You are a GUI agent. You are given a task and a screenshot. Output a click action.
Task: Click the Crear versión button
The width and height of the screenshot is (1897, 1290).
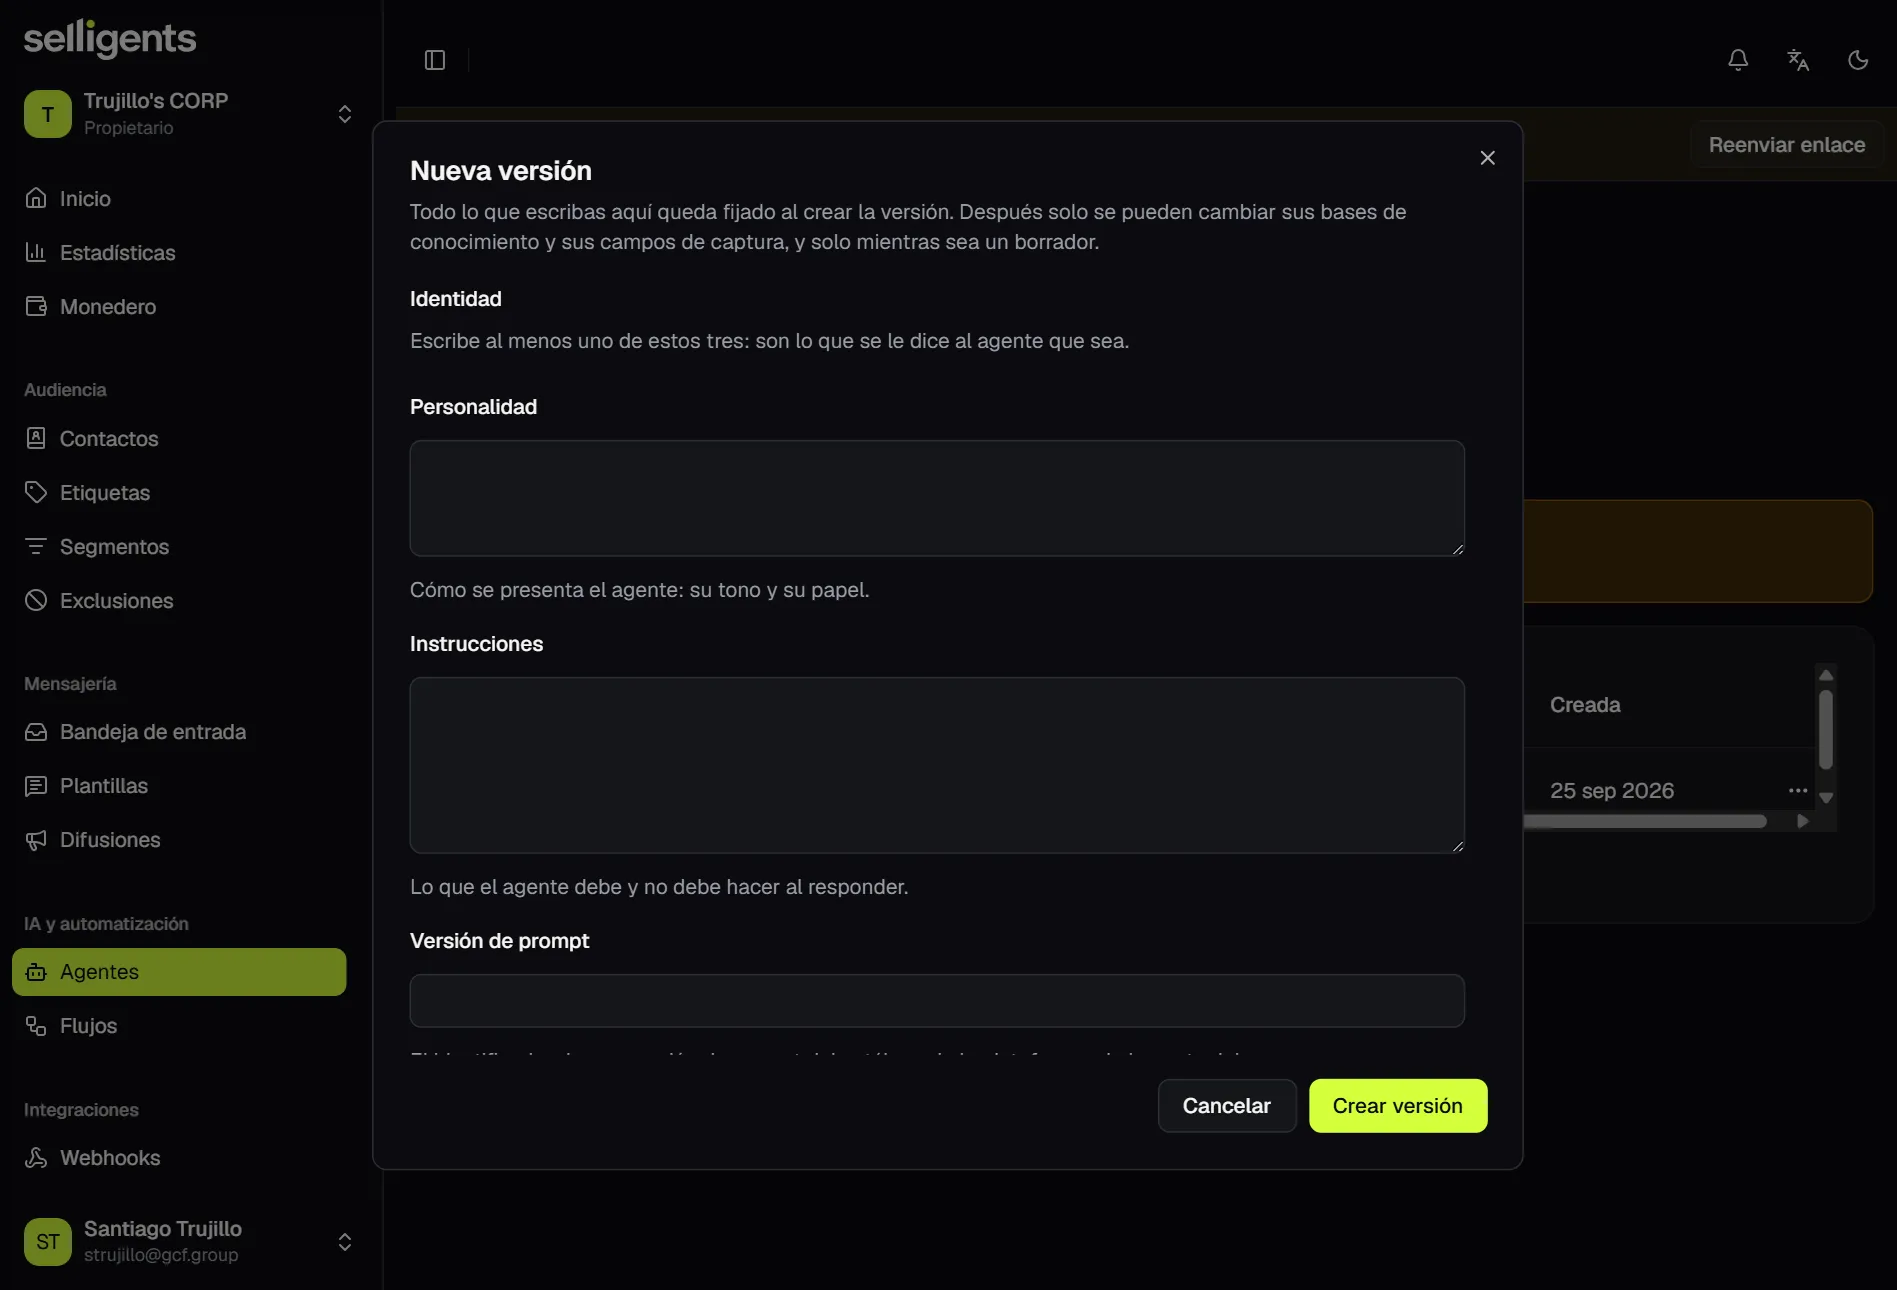click(1398, 1106)
